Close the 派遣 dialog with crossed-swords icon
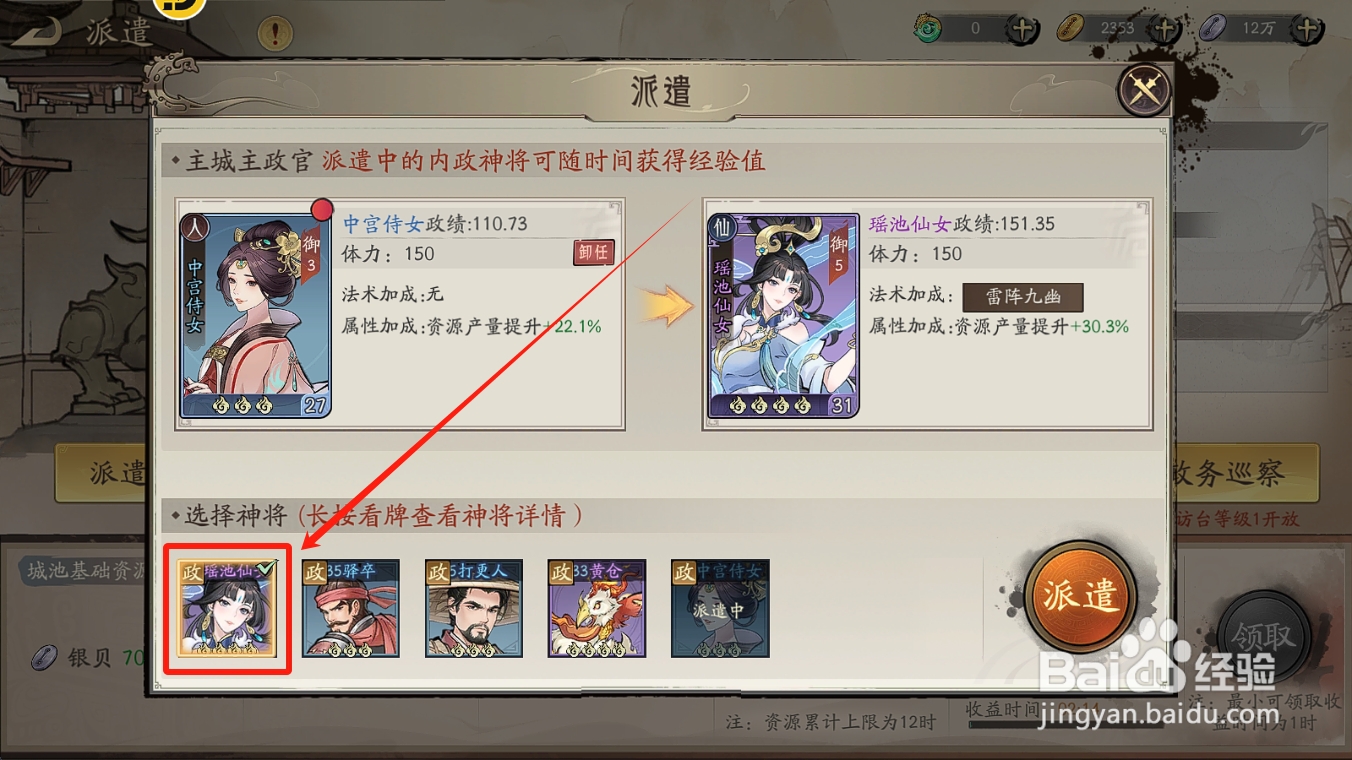This screenshot has height=760, width=1352. coord(1144,91)
